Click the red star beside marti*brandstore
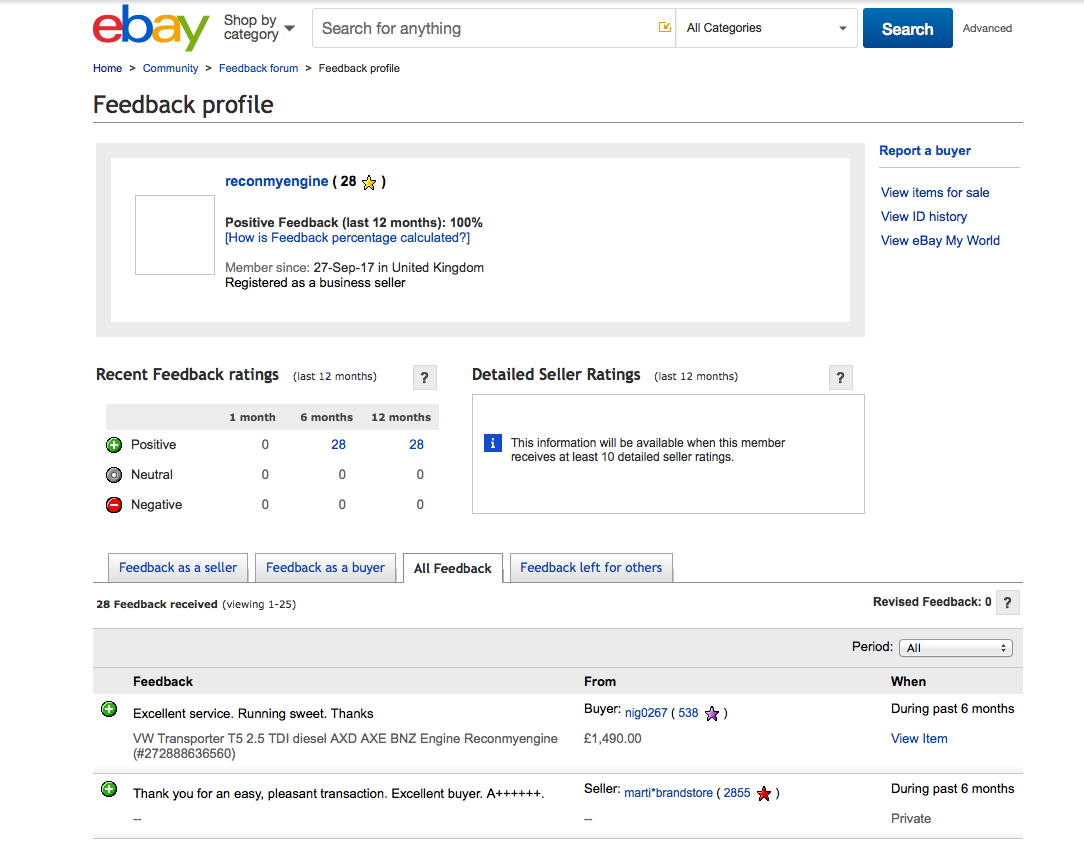Image resolution: width=1084 pixels, height=841 pixels. [763, 793]
